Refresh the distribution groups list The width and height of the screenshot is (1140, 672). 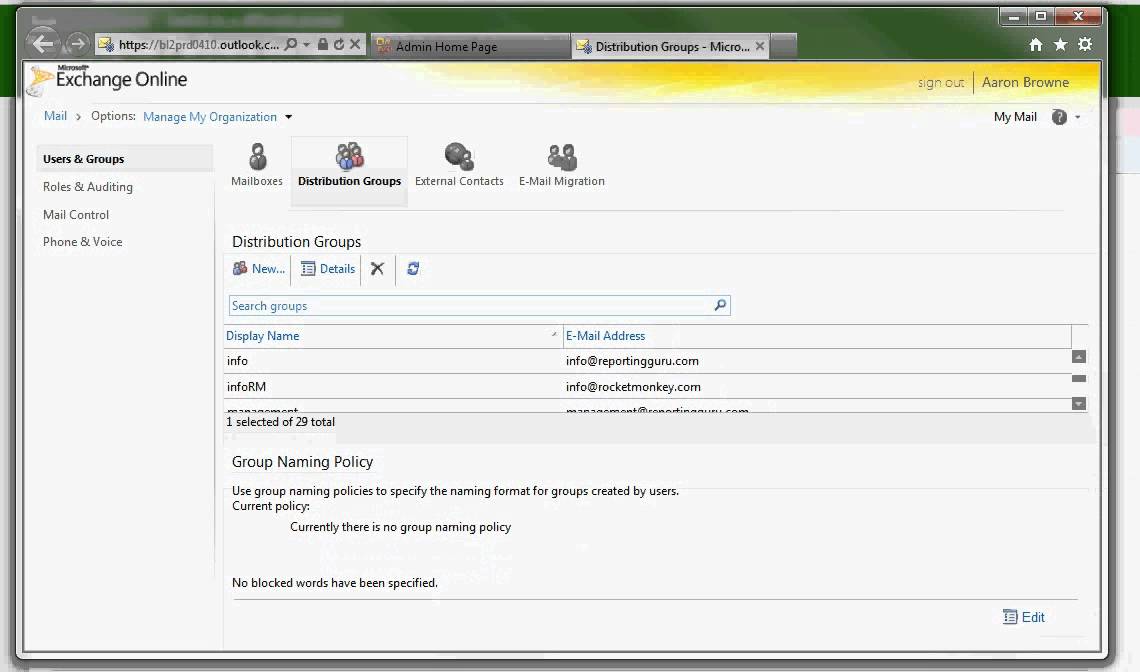pyautogui.click(x=413, y=269)
